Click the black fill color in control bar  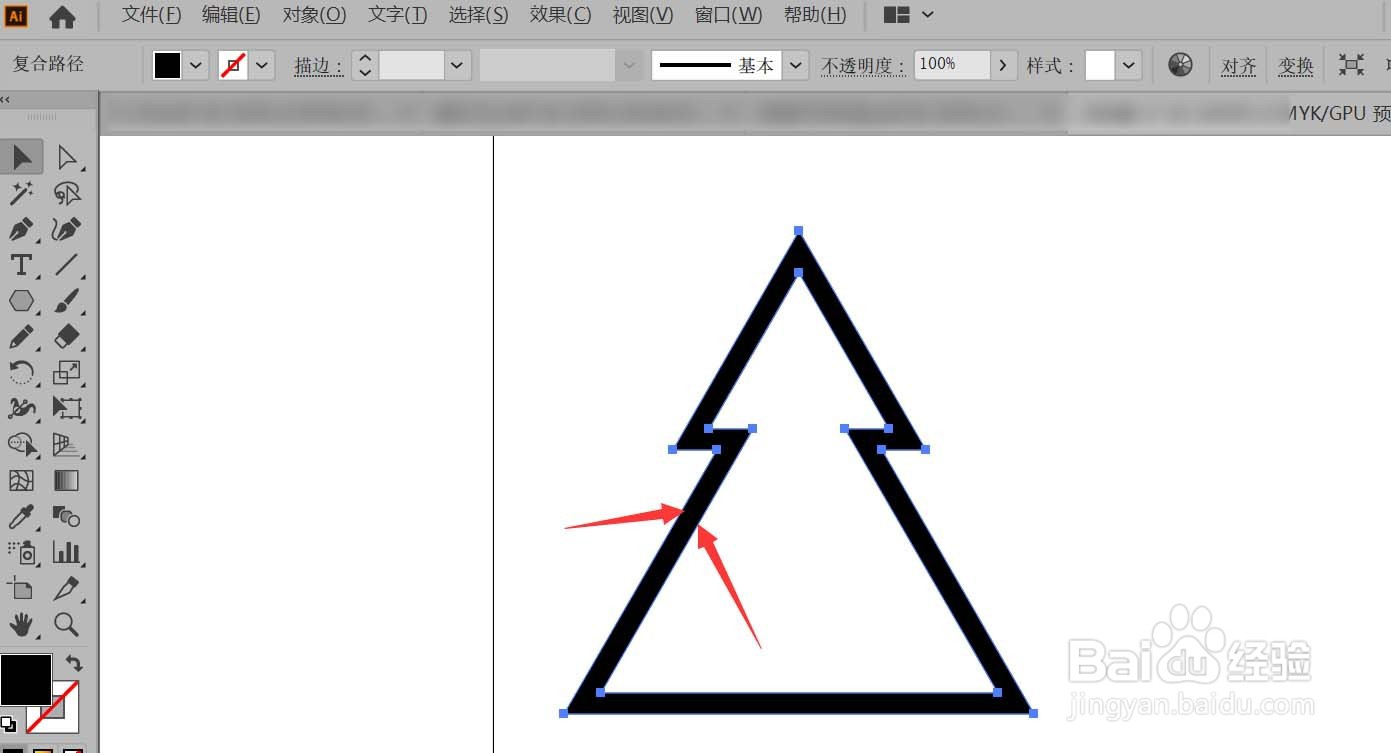pos(167,66)
